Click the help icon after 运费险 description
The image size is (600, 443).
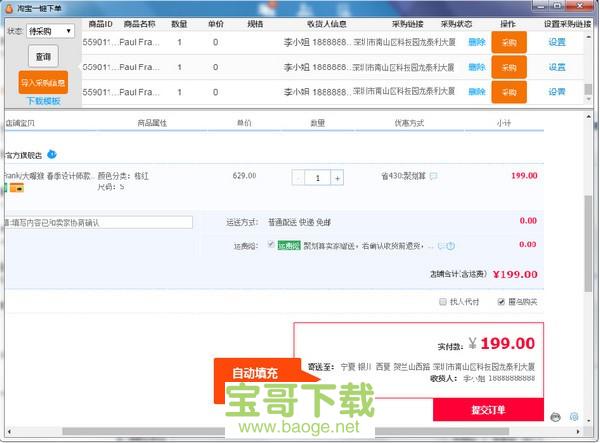[451, 246]
